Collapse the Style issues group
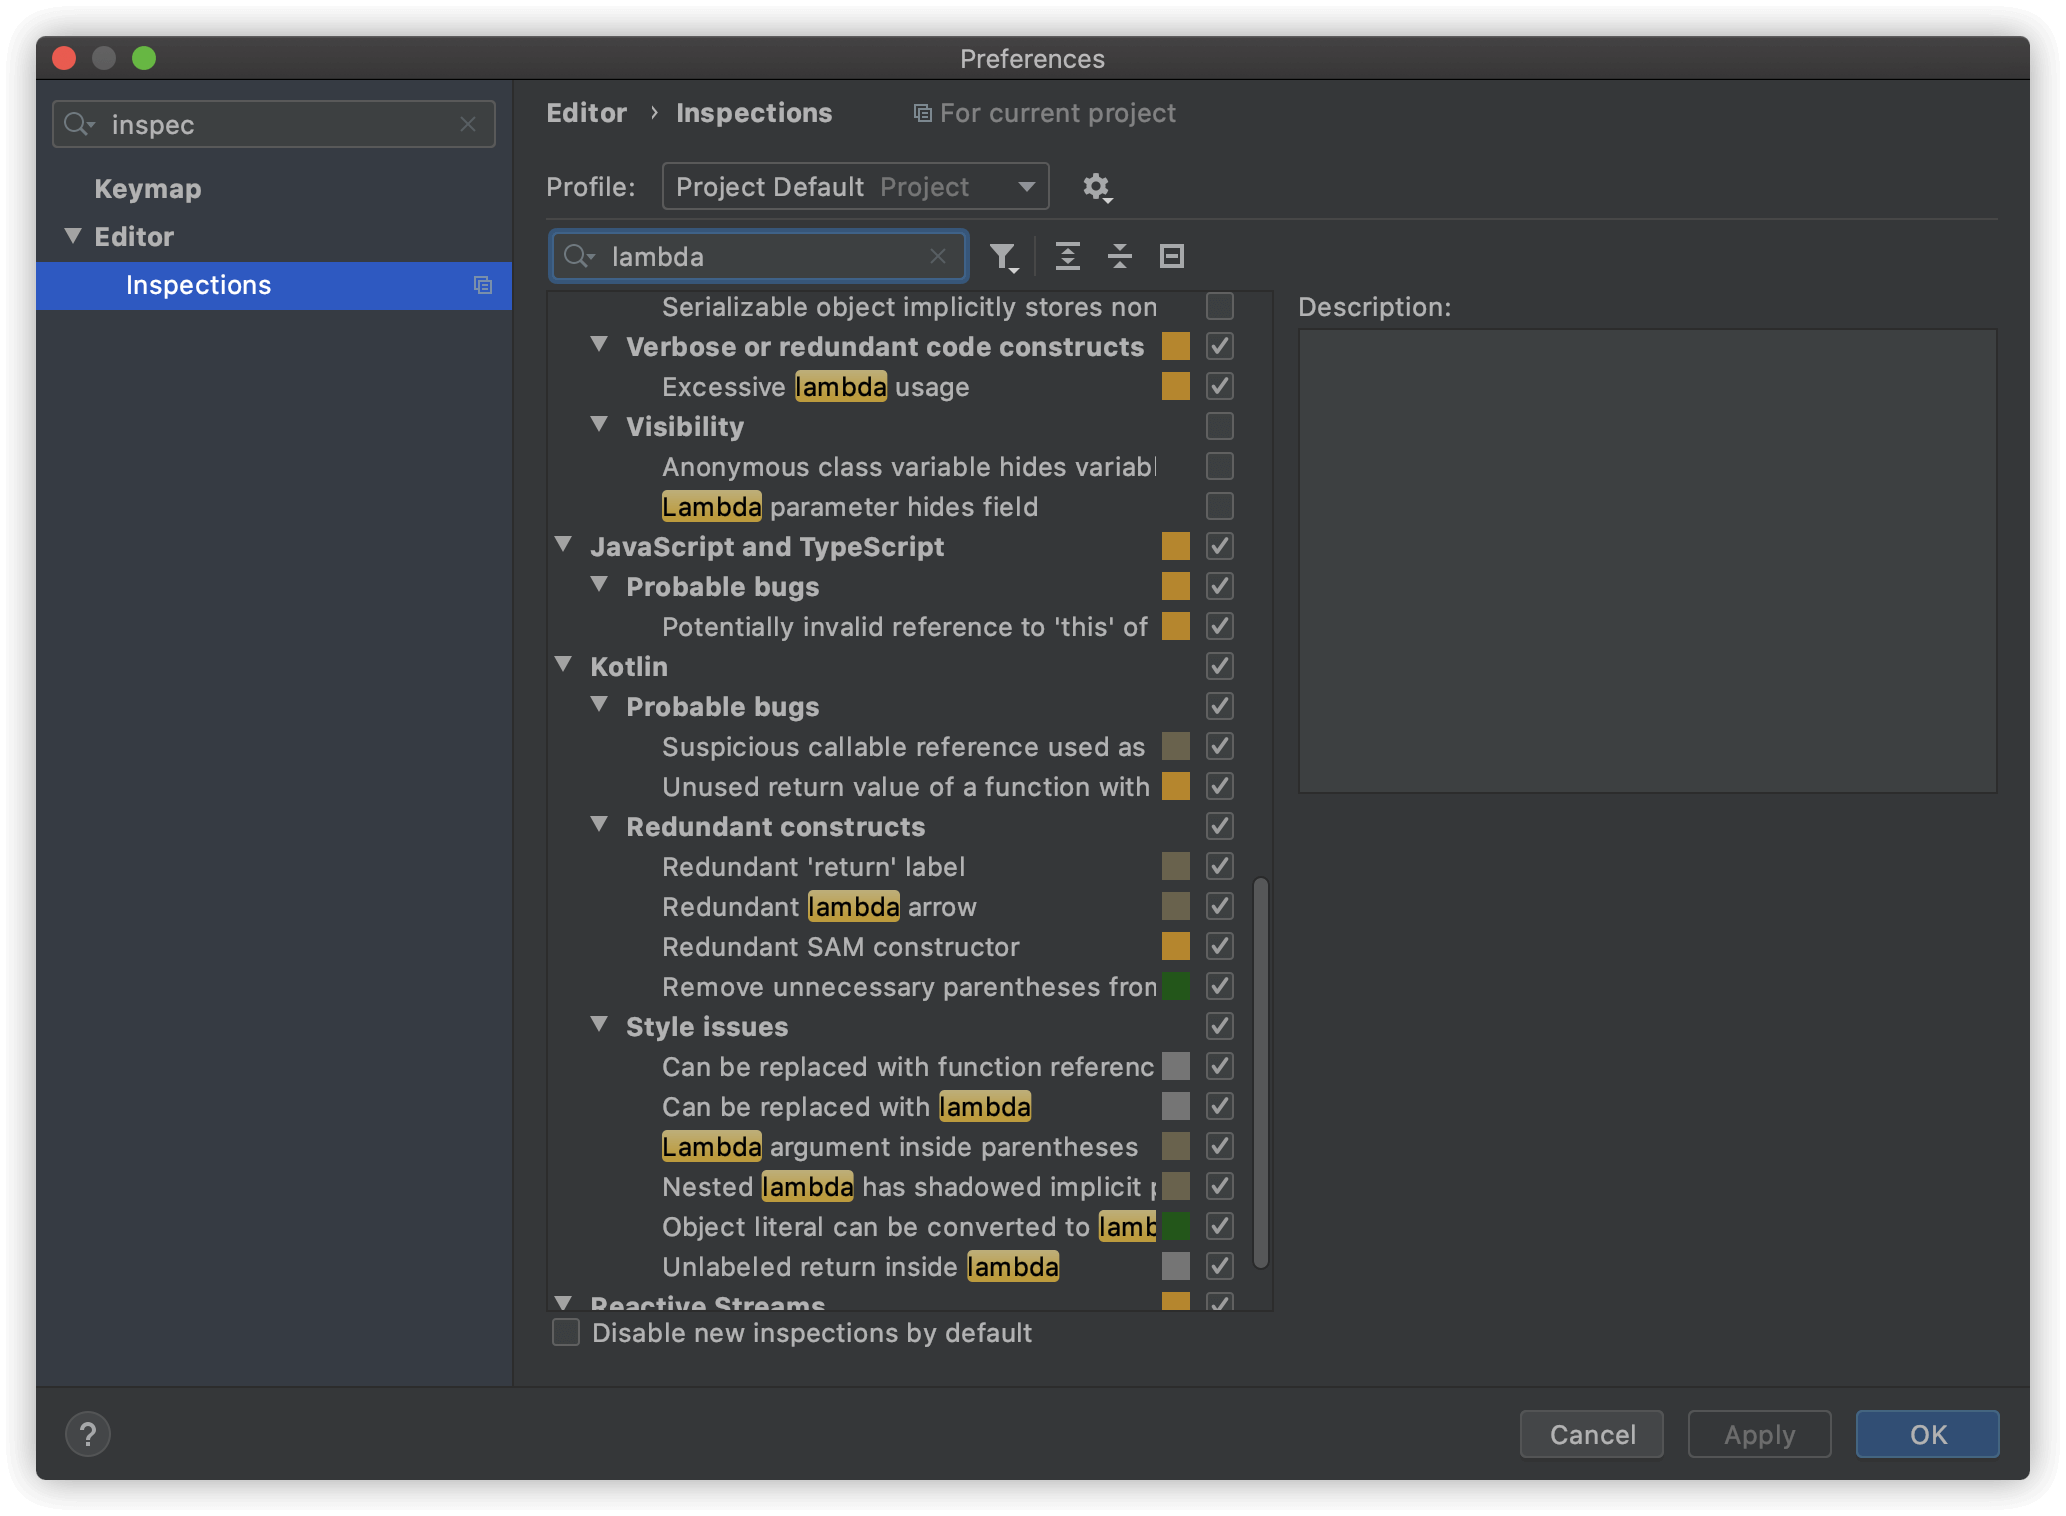The width and height of the screenshot is (2066, 1516). [600, 1025]
